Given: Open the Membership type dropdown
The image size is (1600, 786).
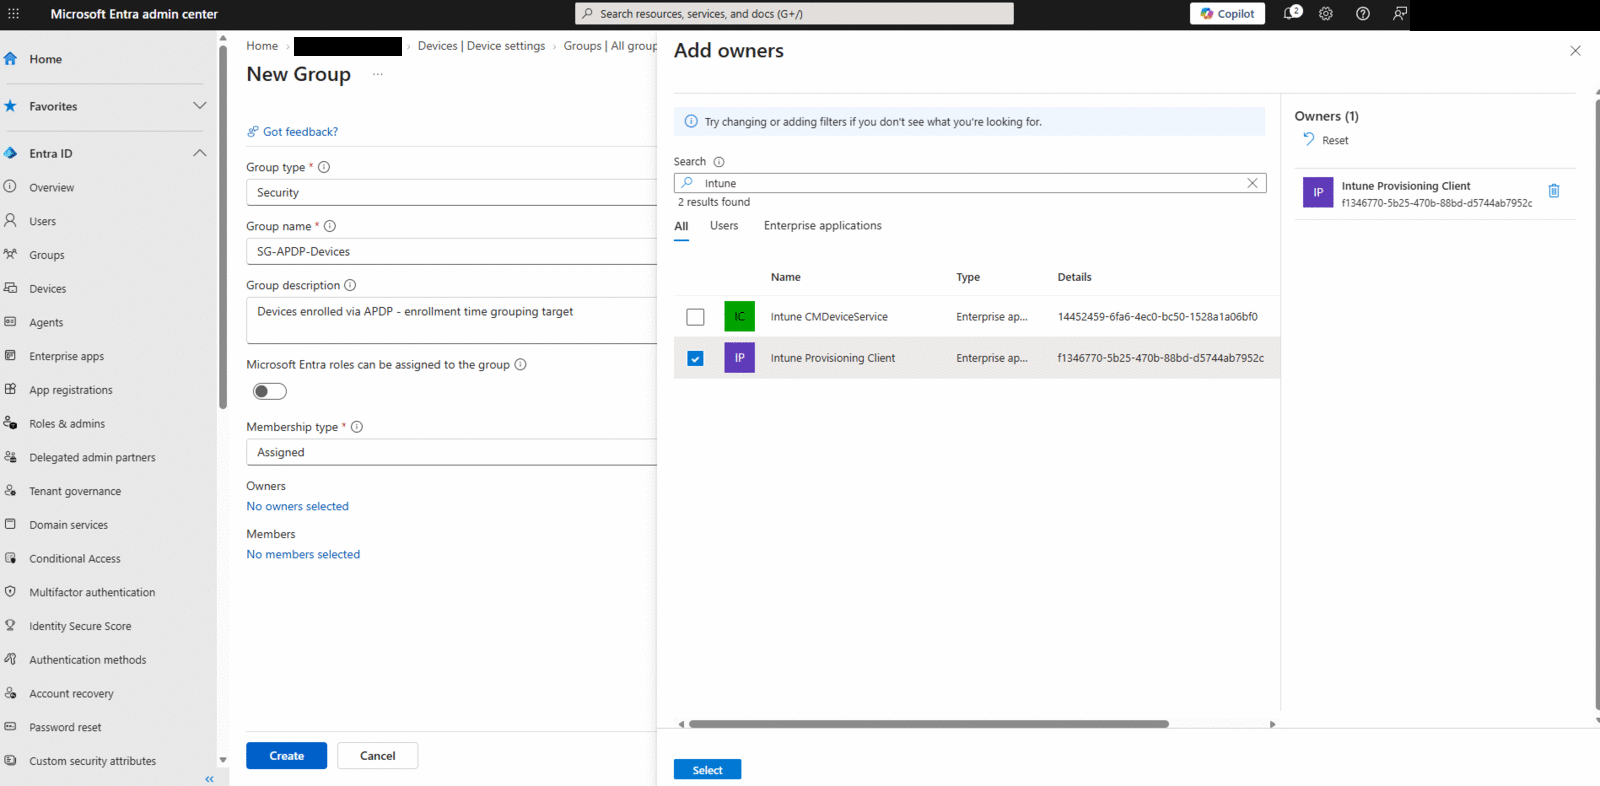Looking at the screenshot, I should click(x=451, y=452).
